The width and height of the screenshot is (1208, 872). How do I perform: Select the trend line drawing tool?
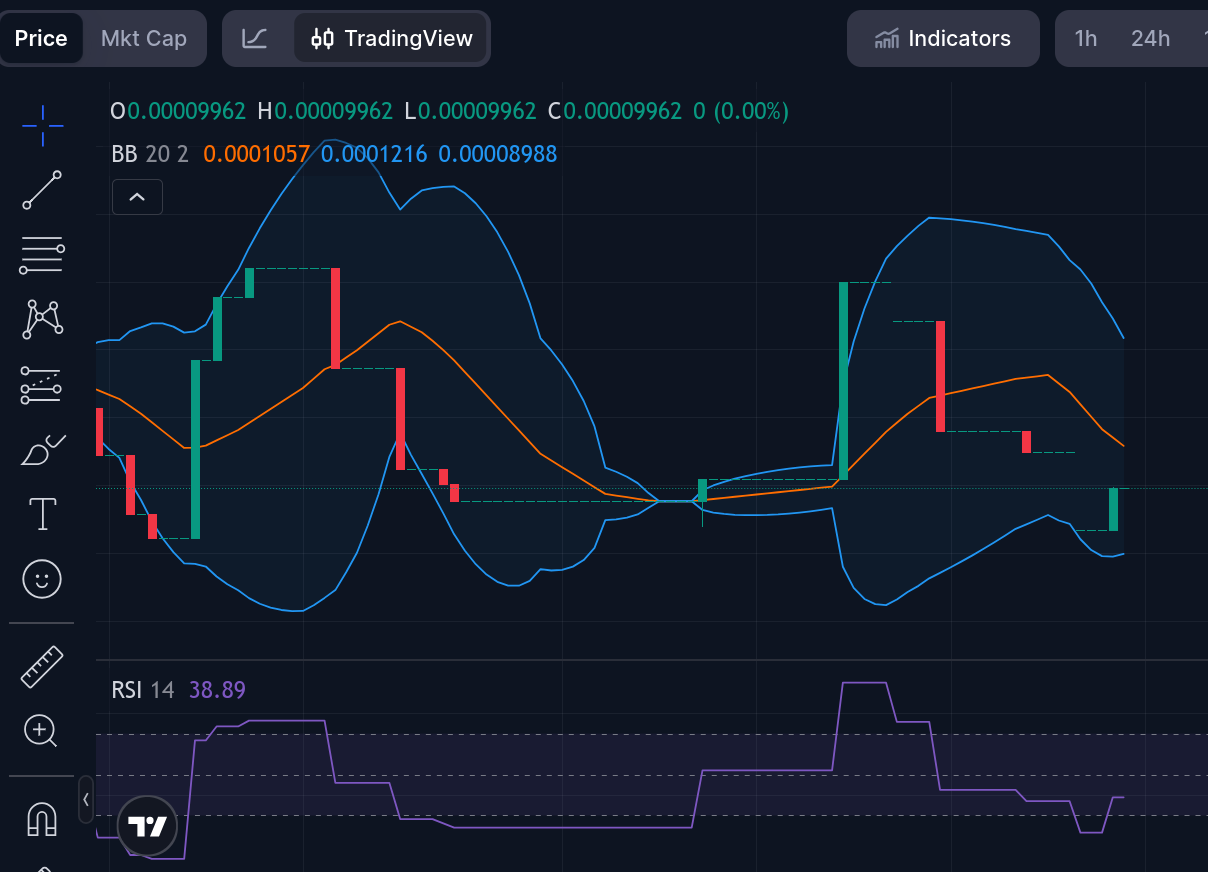[x=42, y=190]
